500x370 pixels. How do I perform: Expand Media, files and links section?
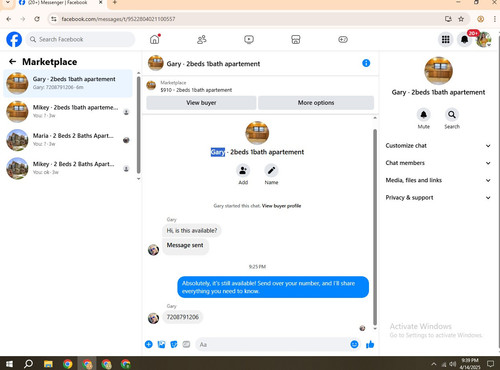[438, 180]
